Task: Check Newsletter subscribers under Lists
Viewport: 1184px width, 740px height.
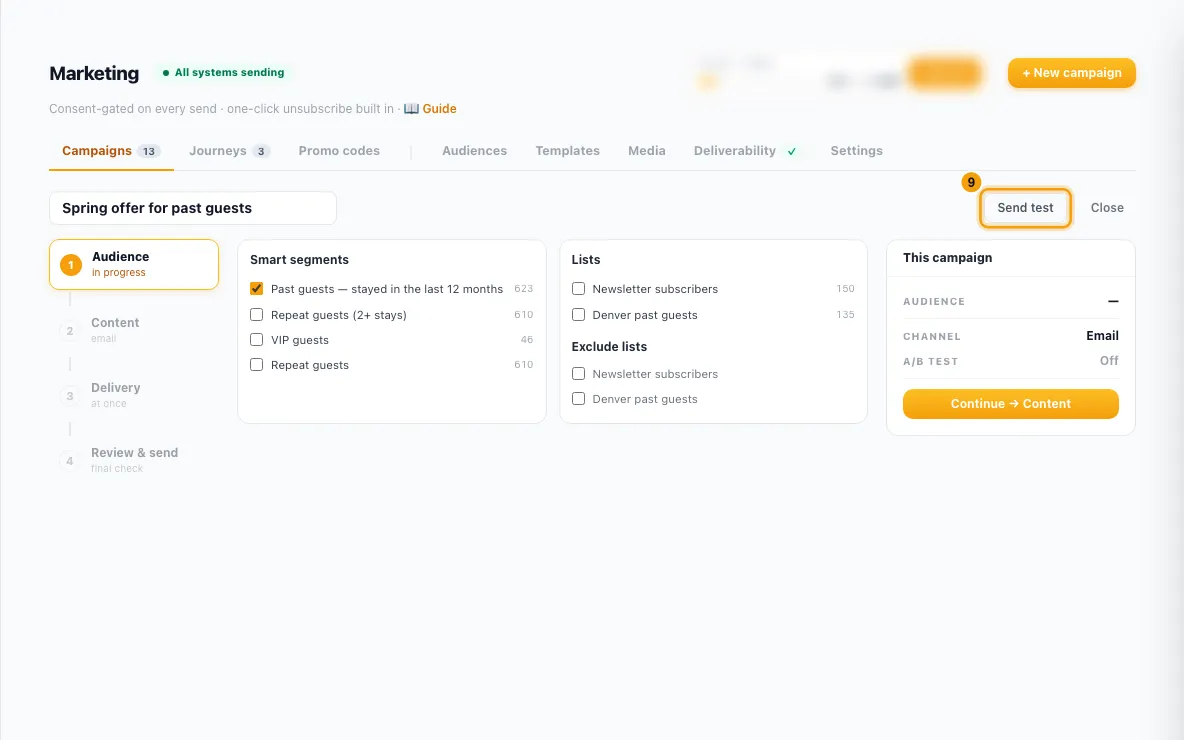Action: pos(578,288)
